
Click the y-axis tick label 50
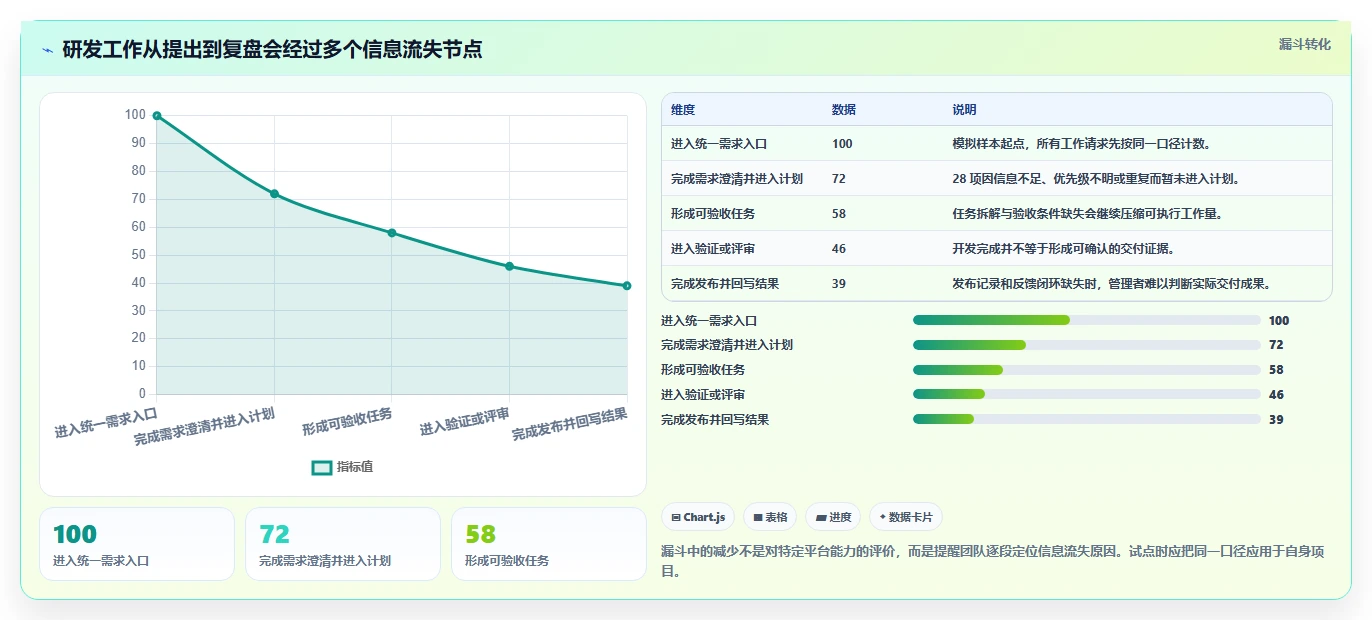138,255
